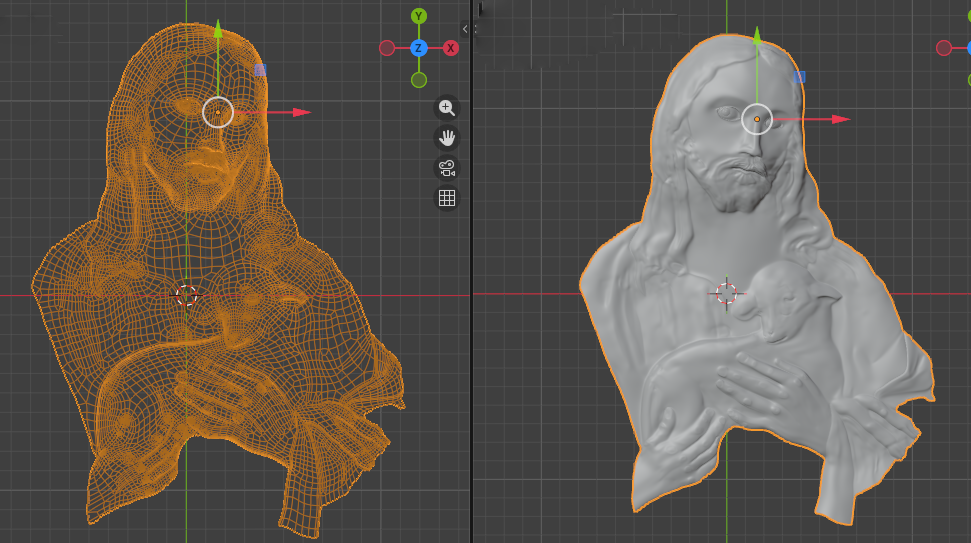Click the negative X circle in the left viewport gizmo
Viewport: 971px width, 543px height.
tap(387, 48)
